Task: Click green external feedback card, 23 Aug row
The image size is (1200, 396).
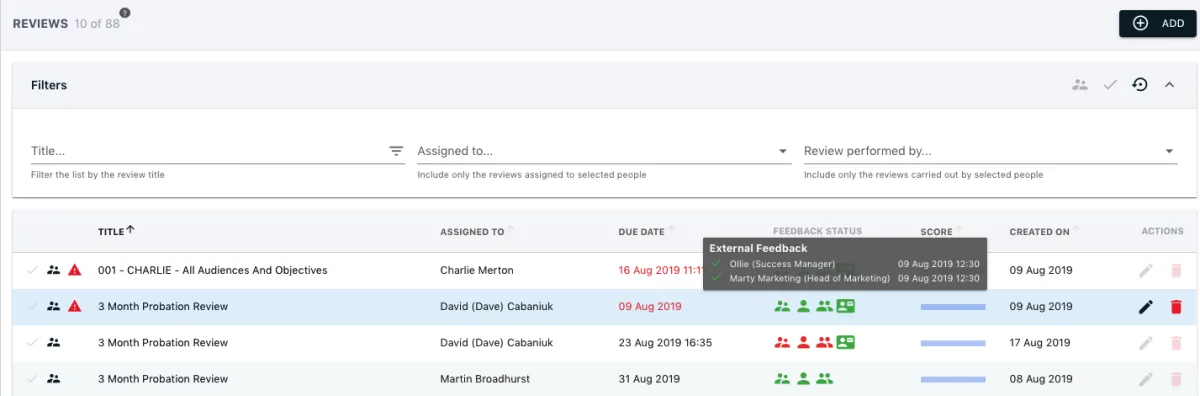Action: tap(846, 342)
